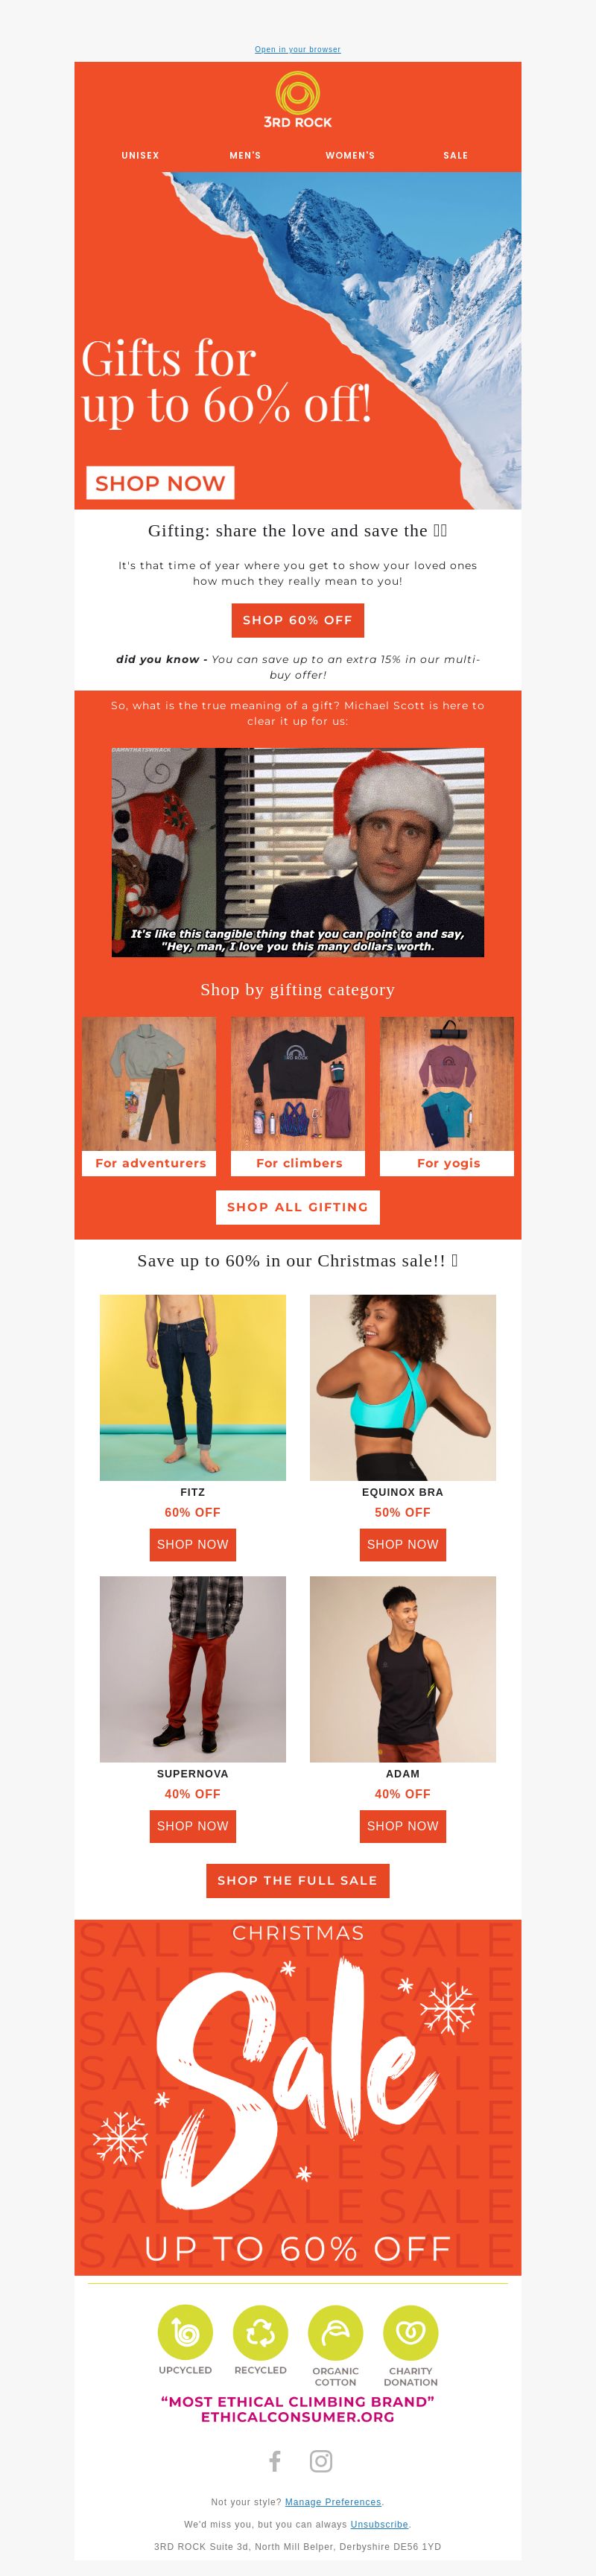Click the Unsubscribe link
This screenshot has width=596, height=2576.
pos(379,2524)
